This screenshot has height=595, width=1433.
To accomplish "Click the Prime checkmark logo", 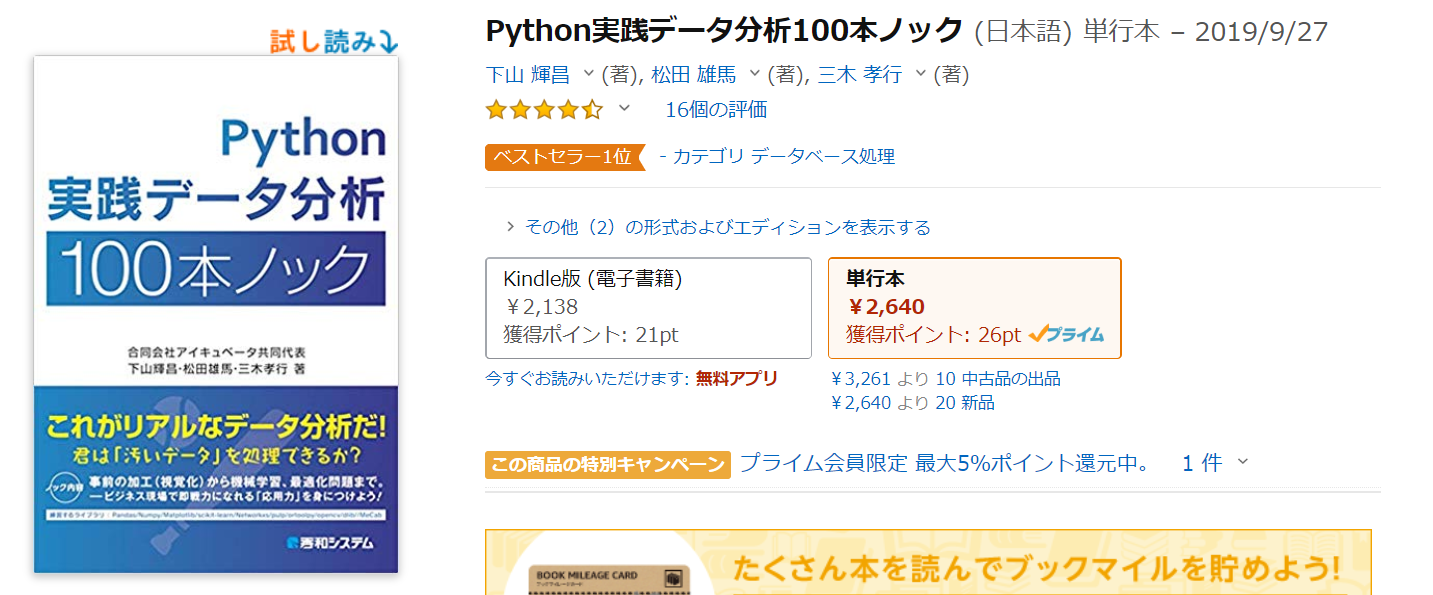I will pyautogui.click(x=1066, y=335).
